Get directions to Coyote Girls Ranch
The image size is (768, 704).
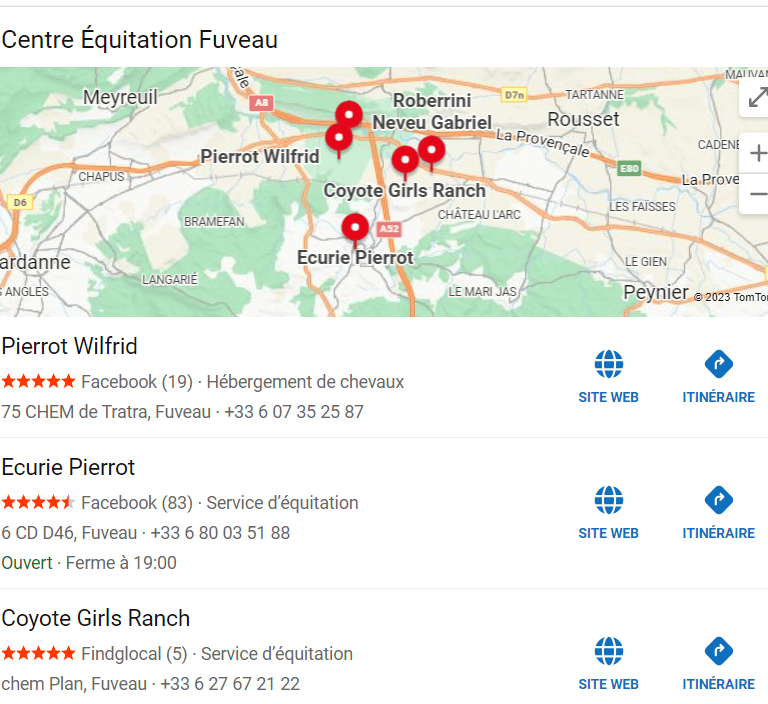tap(718, 651)
